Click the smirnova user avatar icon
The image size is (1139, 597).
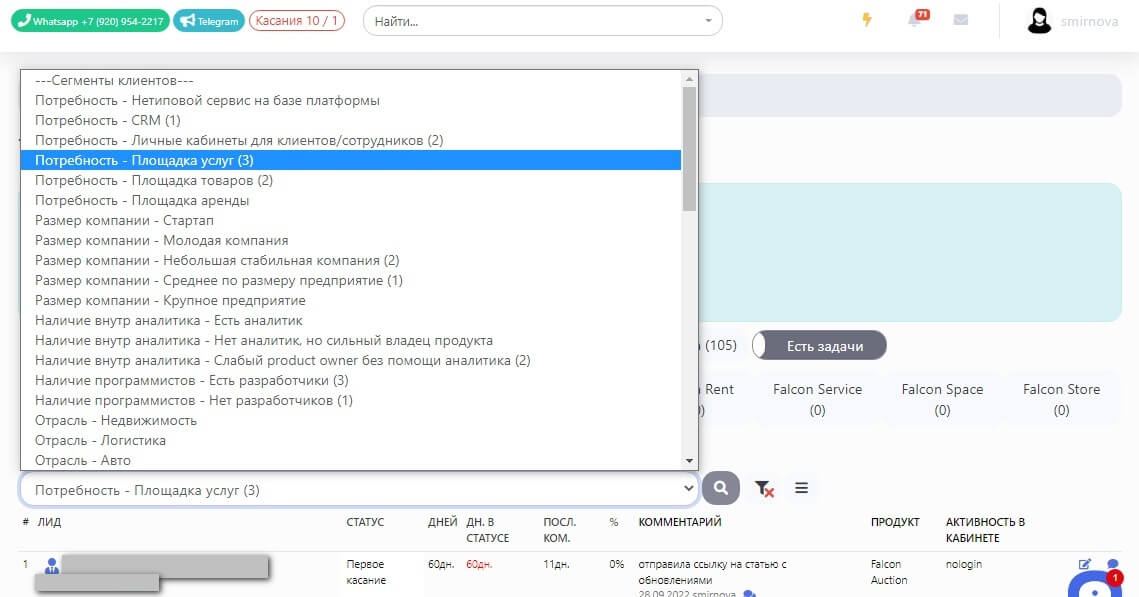(1039, 21)
